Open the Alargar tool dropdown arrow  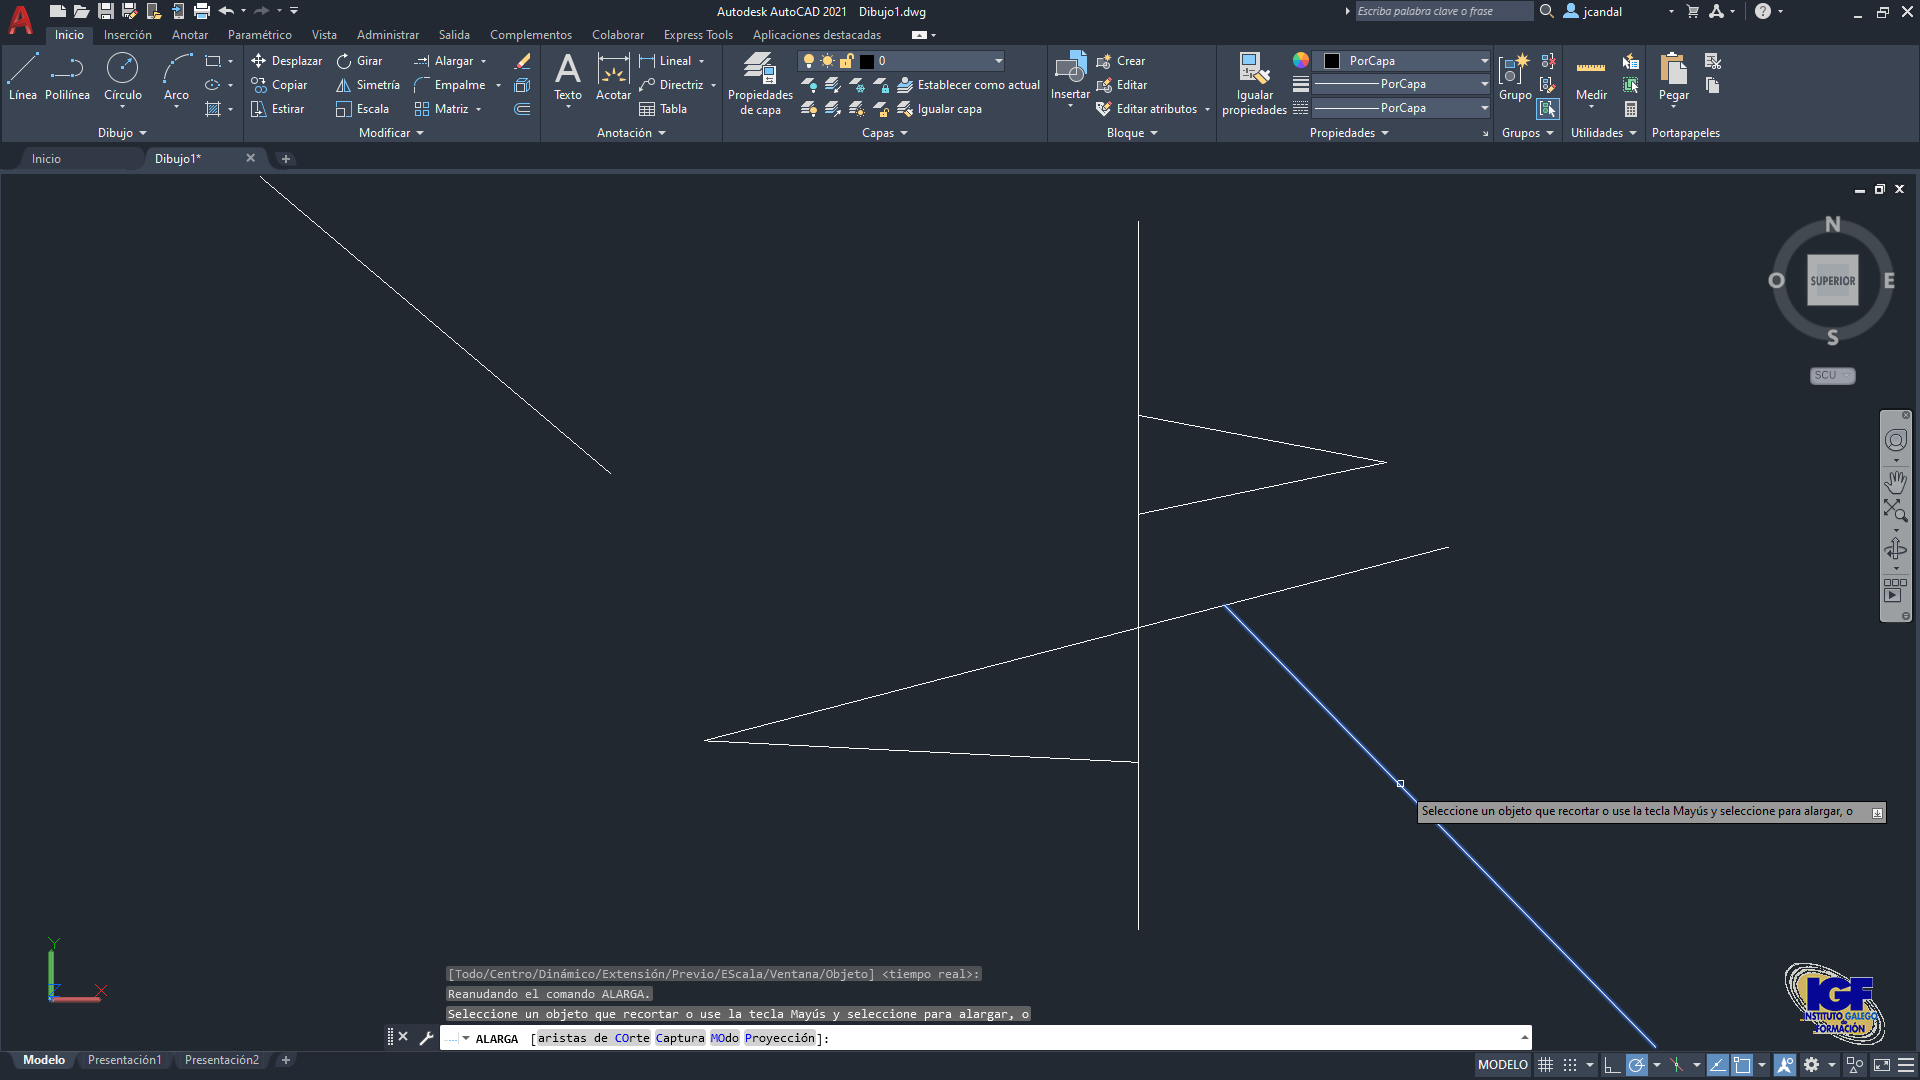tap(484, 61)
